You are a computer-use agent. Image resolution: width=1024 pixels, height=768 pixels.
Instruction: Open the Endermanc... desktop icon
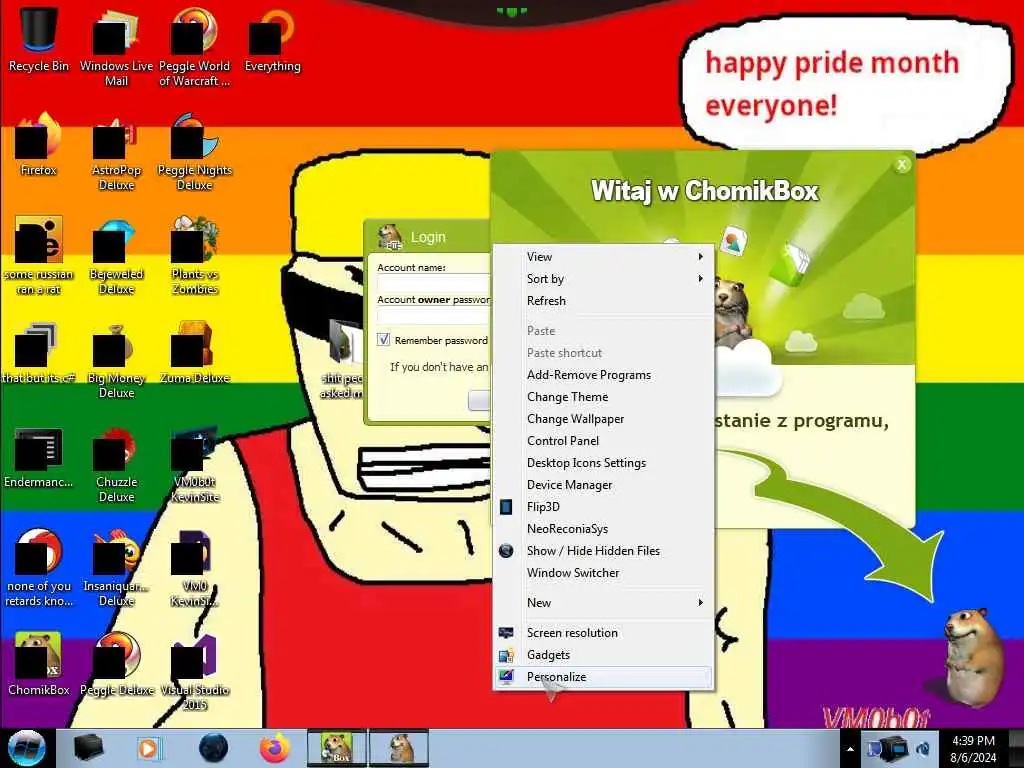click(x=39, y=457)
